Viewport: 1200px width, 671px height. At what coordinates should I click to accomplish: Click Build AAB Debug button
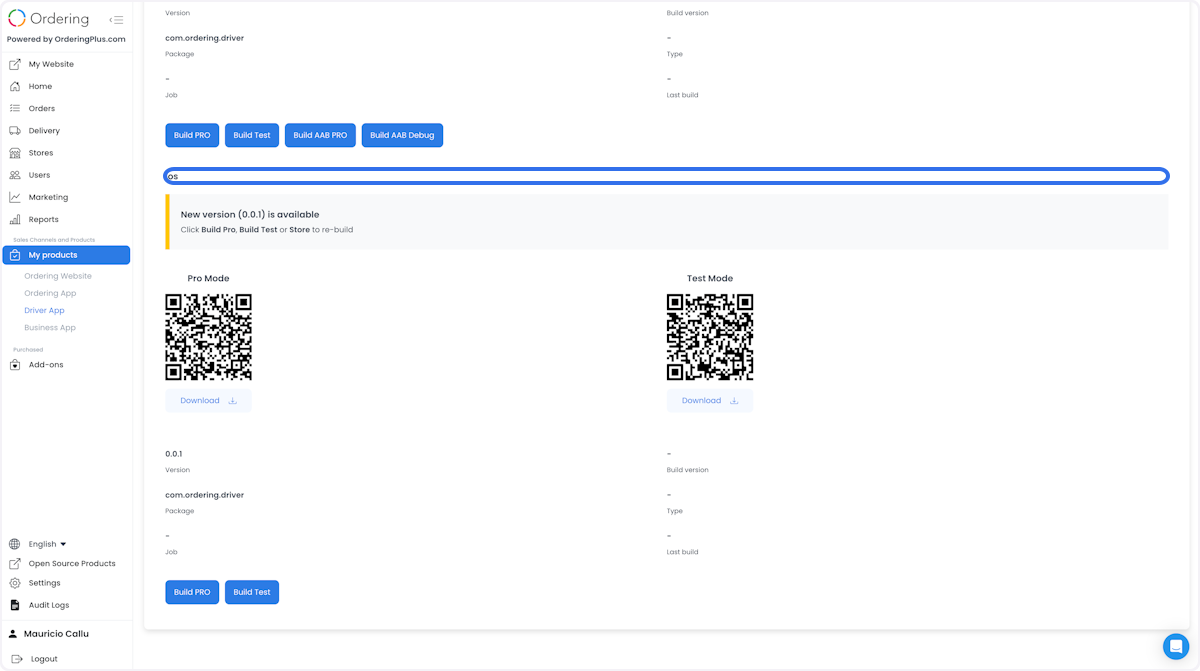402,135
